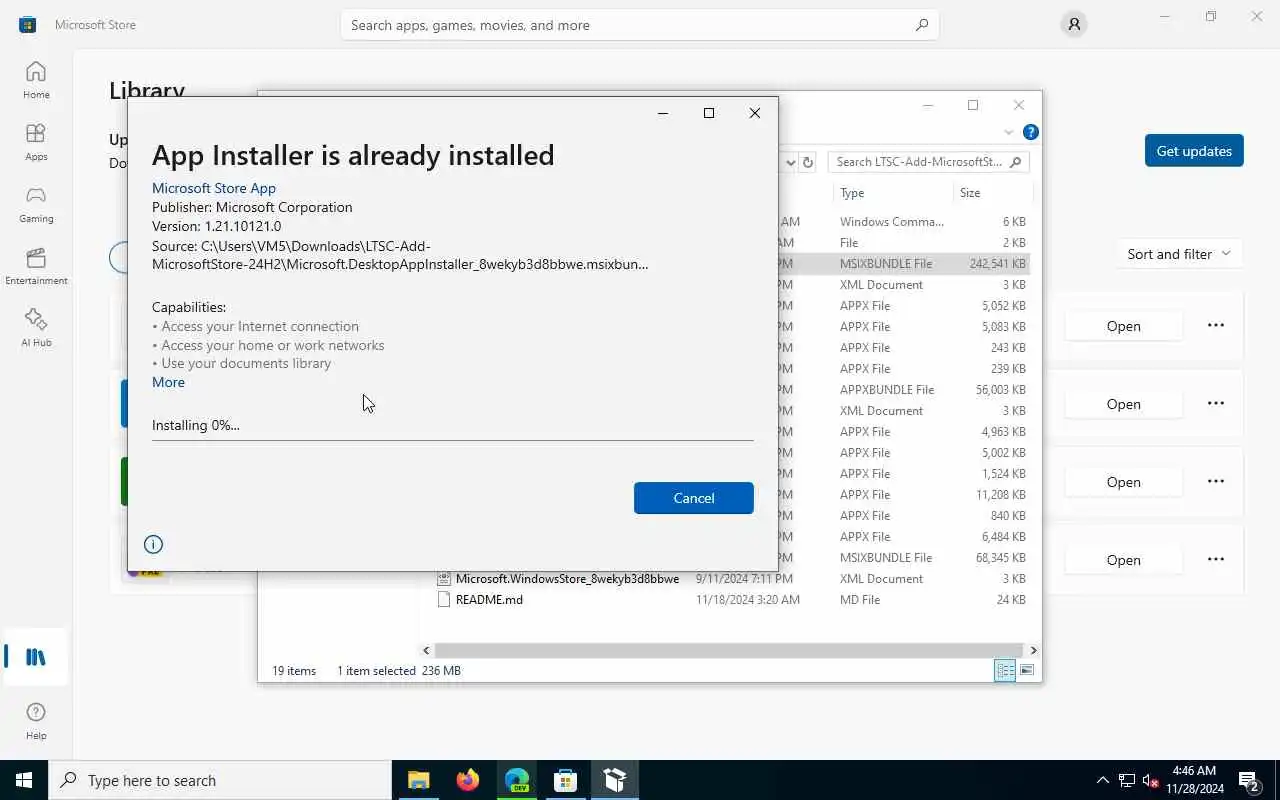Viewport: 1280px width, 800px height.
Task: Cancel the App Installer installation
Action: pyautogui.click(x=694, y=498)
